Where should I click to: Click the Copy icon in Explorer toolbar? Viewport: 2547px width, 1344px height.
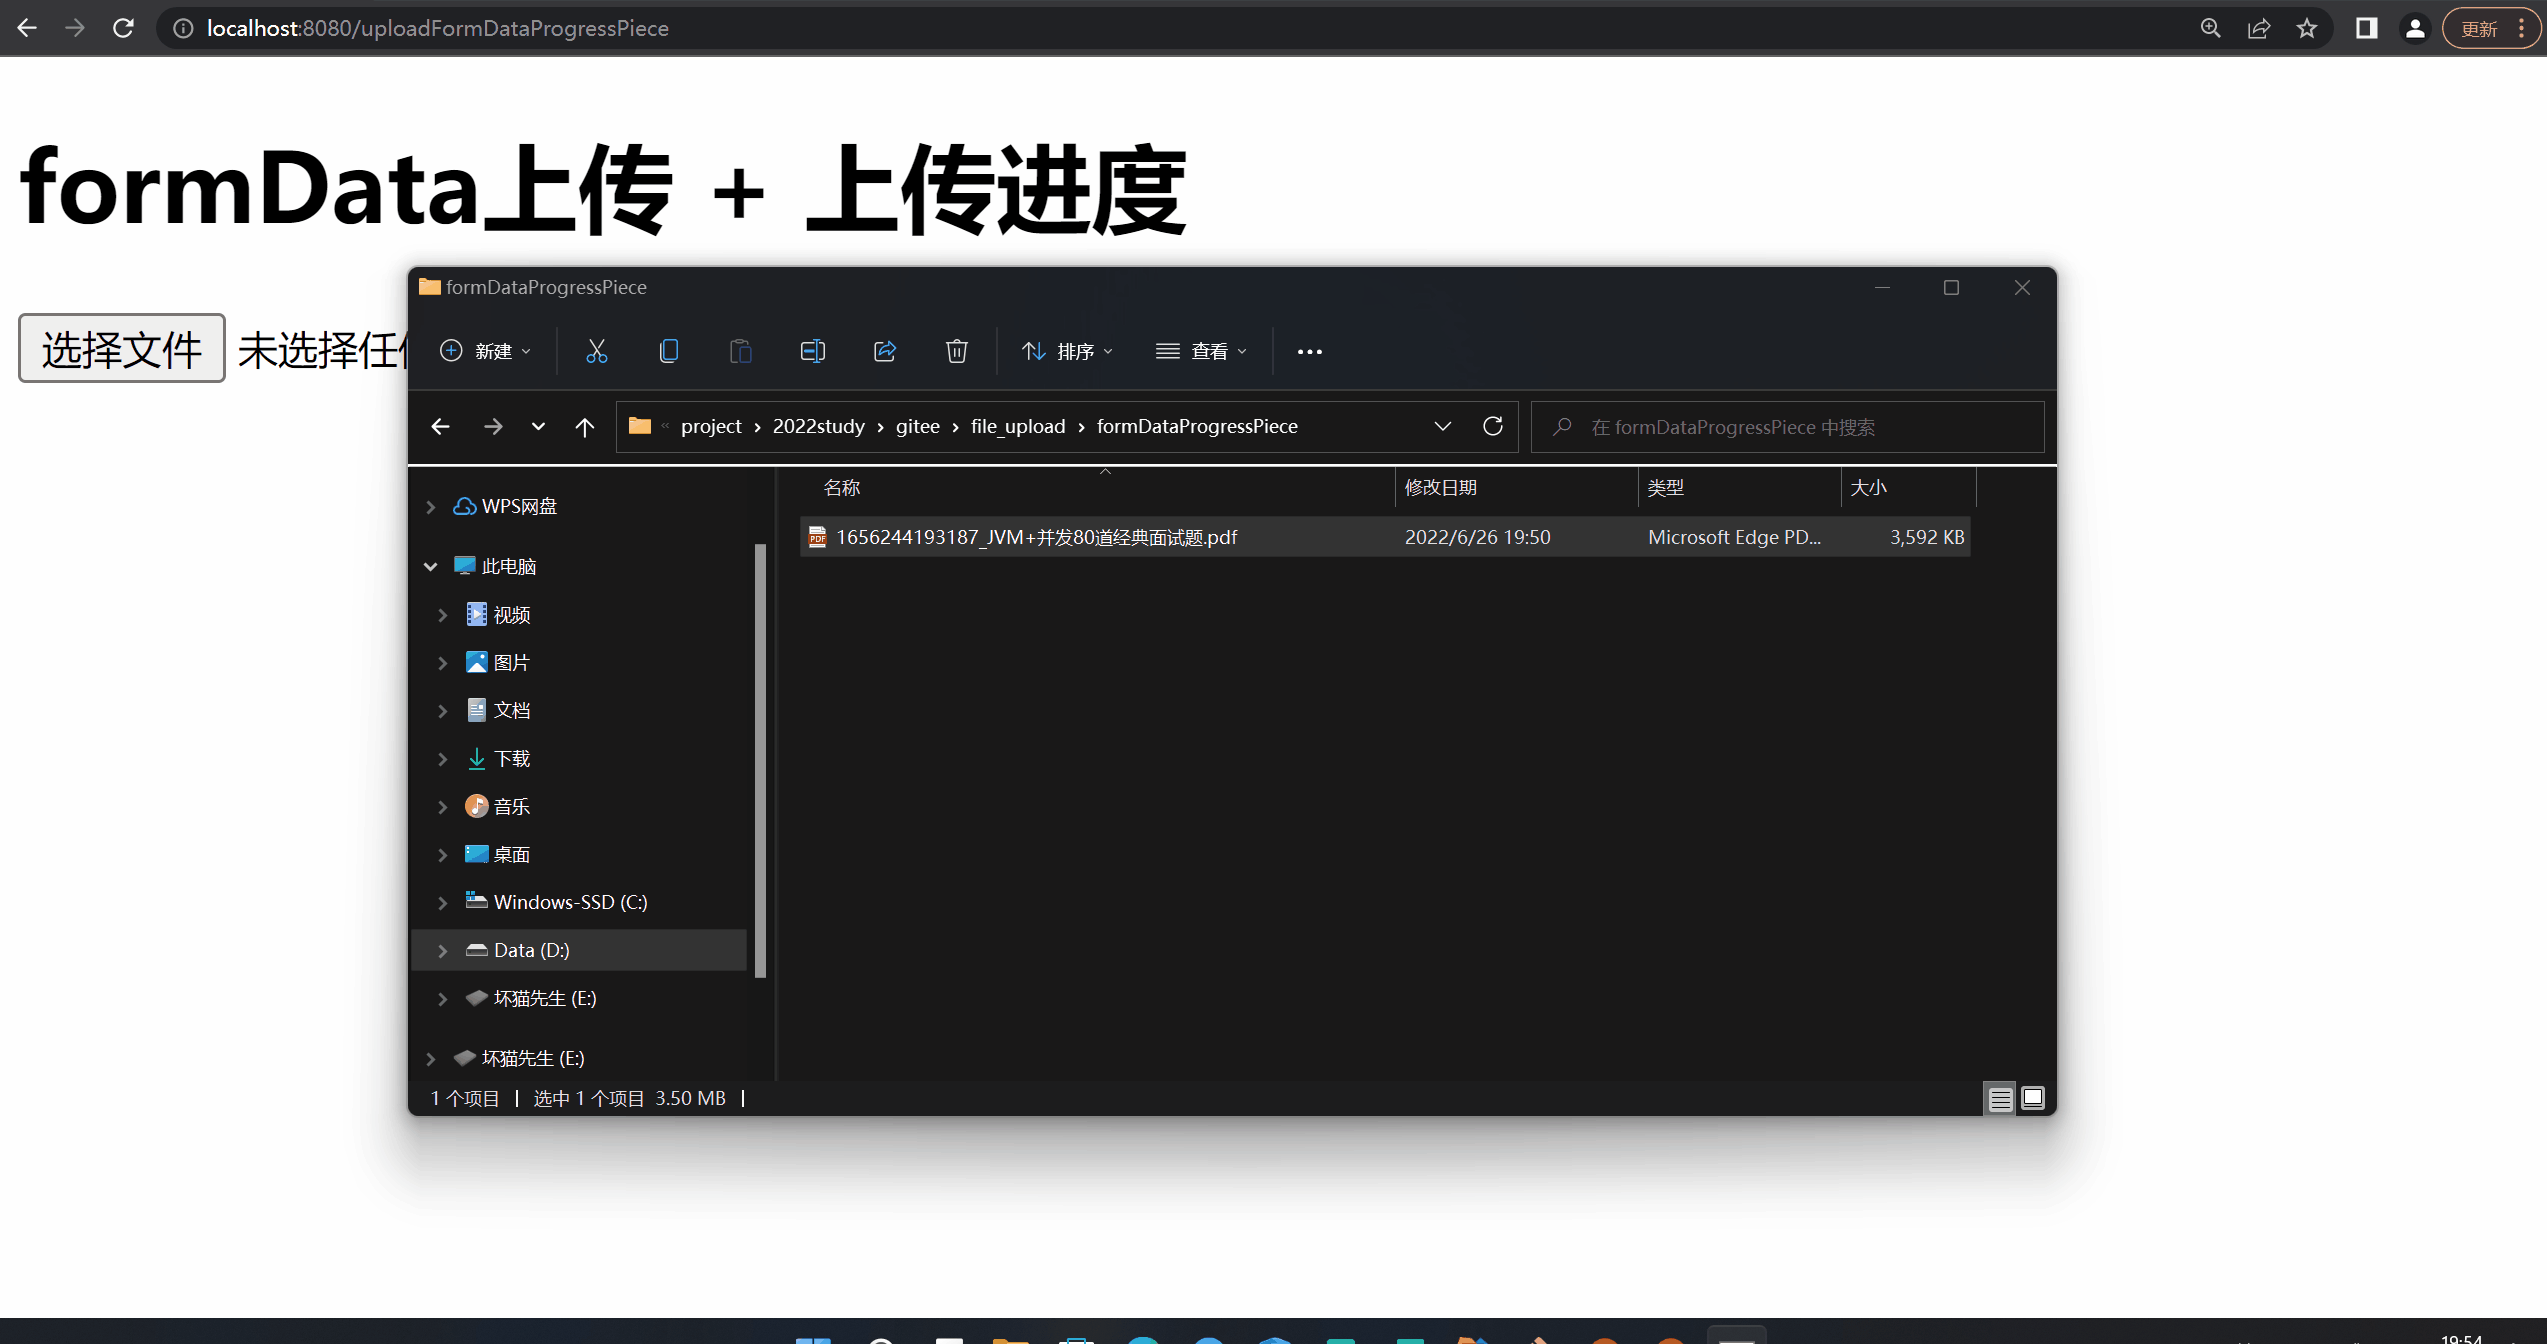pos(668,351)
